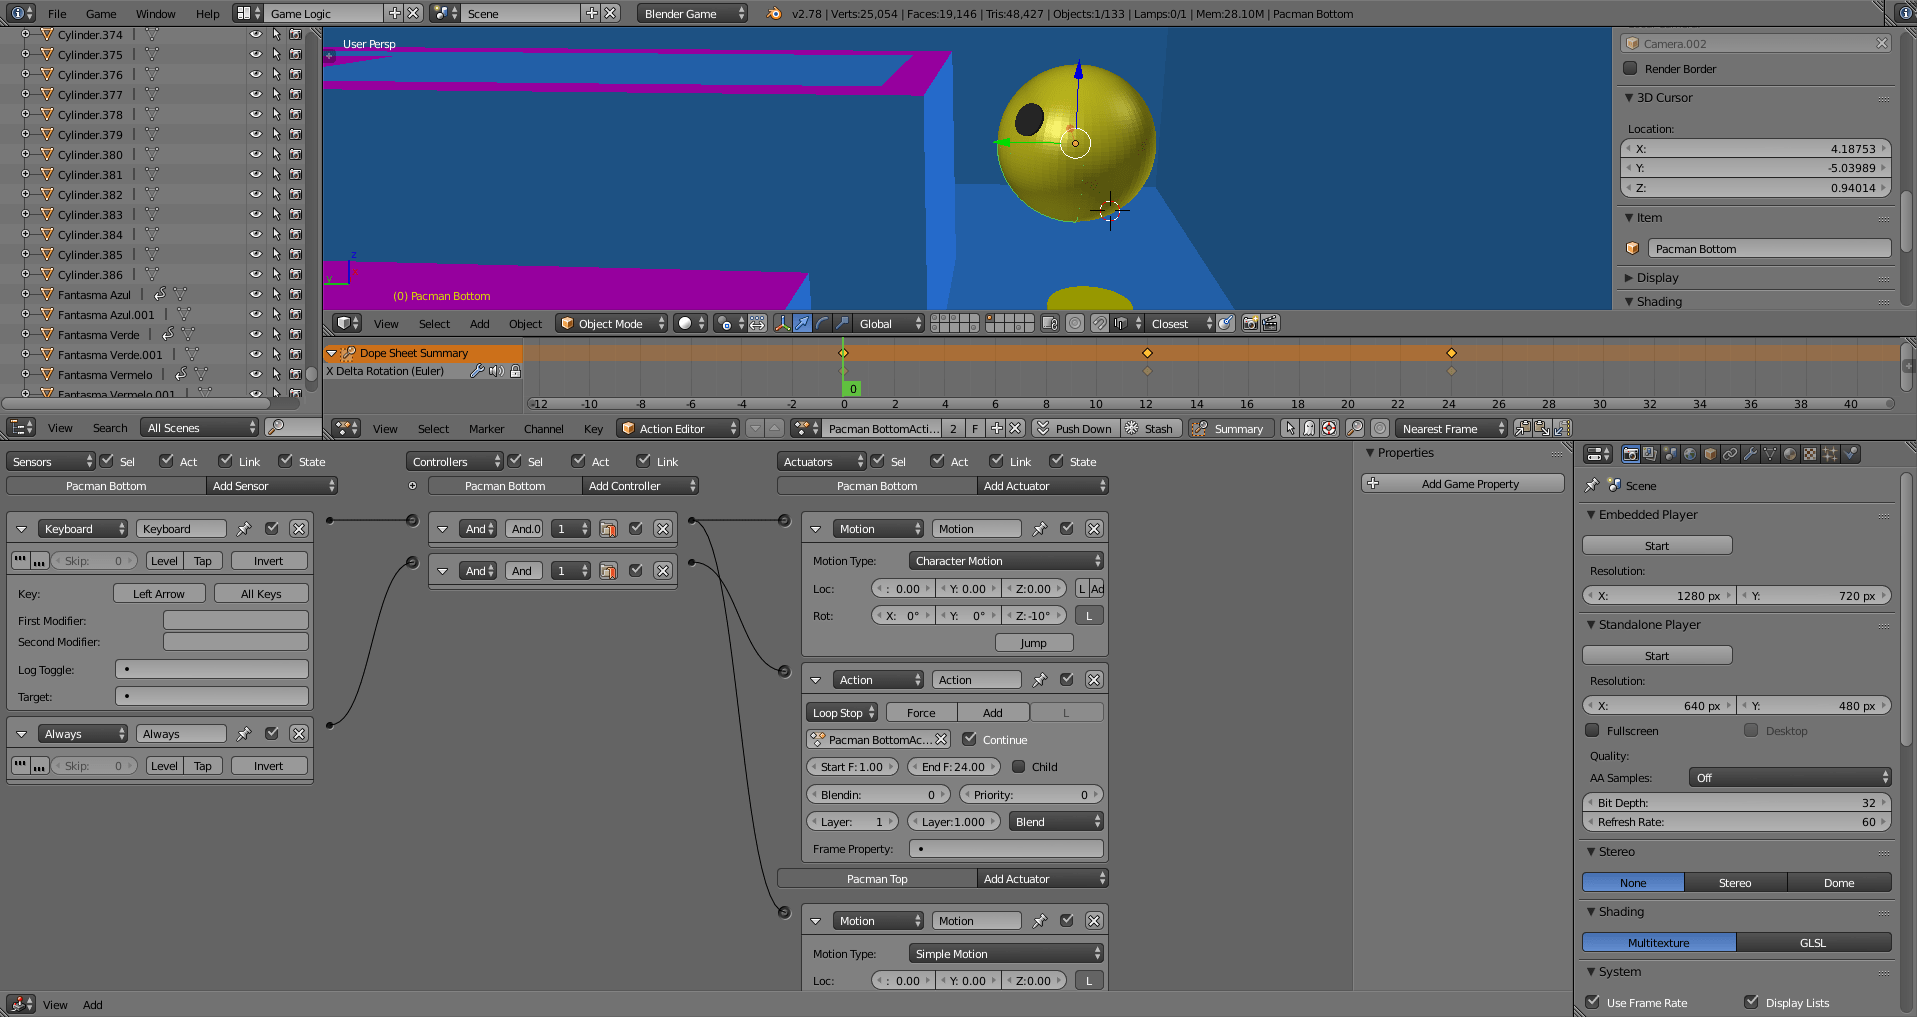Toggle Display Lists checkbox
1917x1017 pixels.
click(x=1751, y=1002)
